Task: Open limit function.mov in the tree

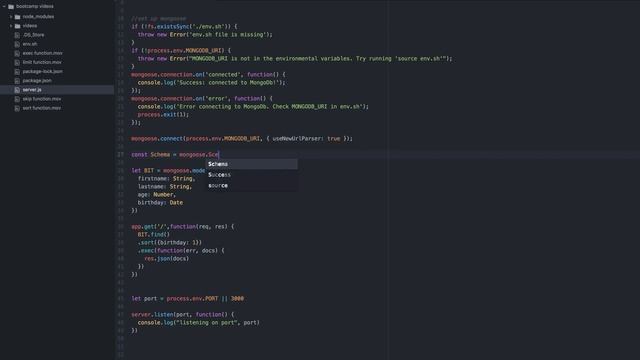Action: click(42, 62)
